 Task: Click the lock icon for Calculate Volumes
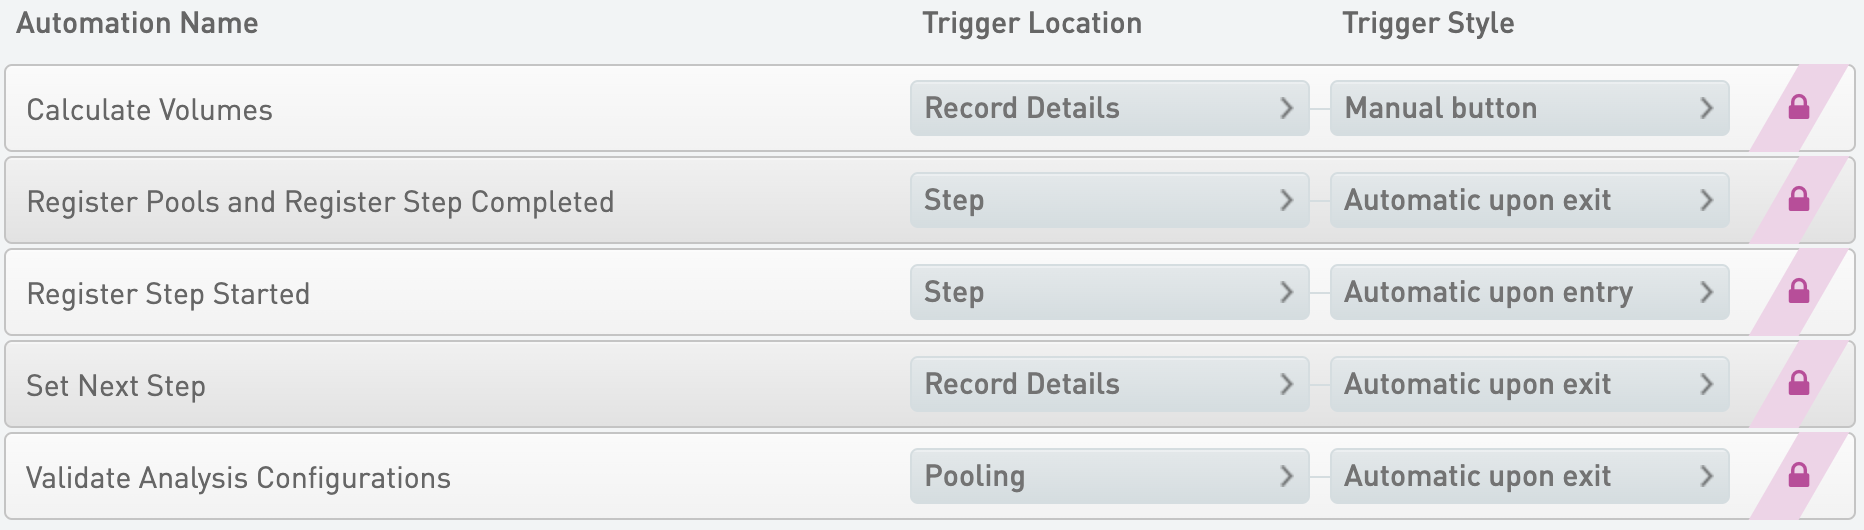pos(1799,107)
